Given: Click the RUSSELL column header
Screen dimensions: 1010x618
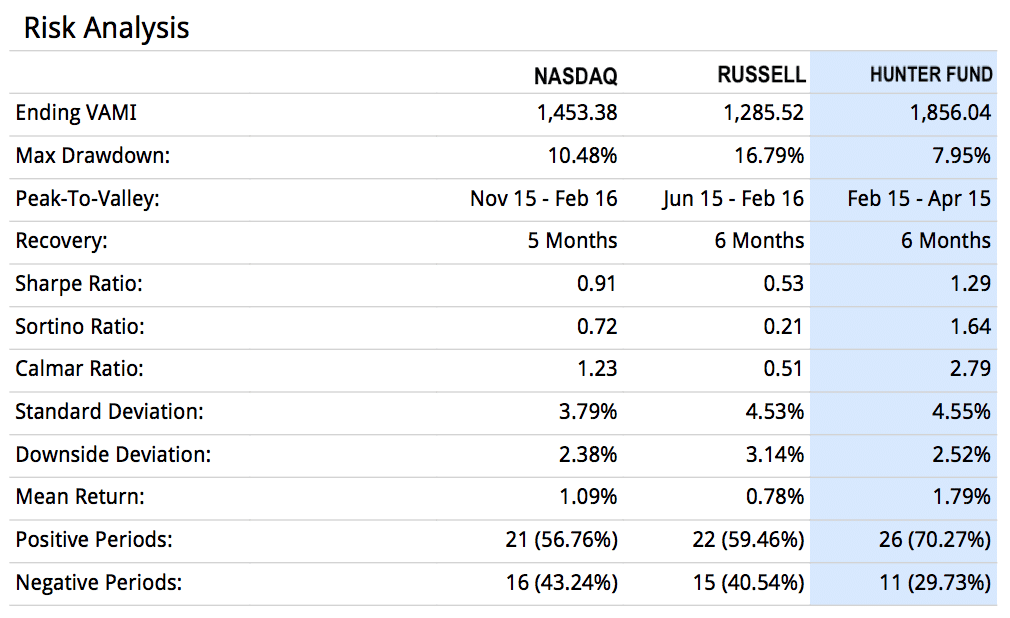Looking at the screenshot, I should click(761, 75).
